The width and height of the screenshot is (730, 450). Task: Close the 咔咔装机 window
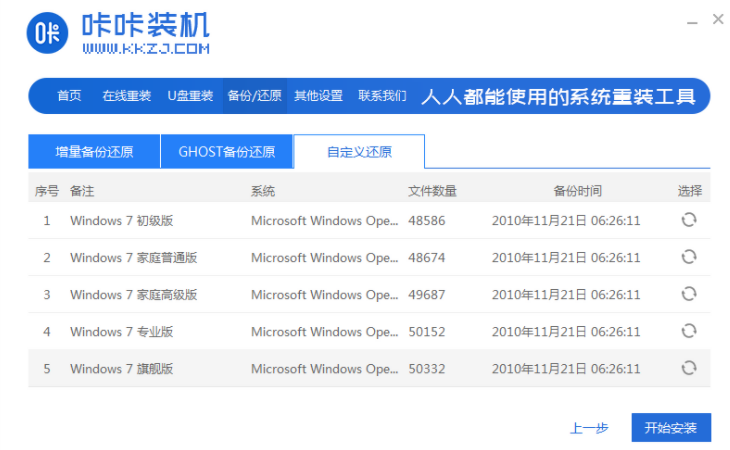click(718, 20)
